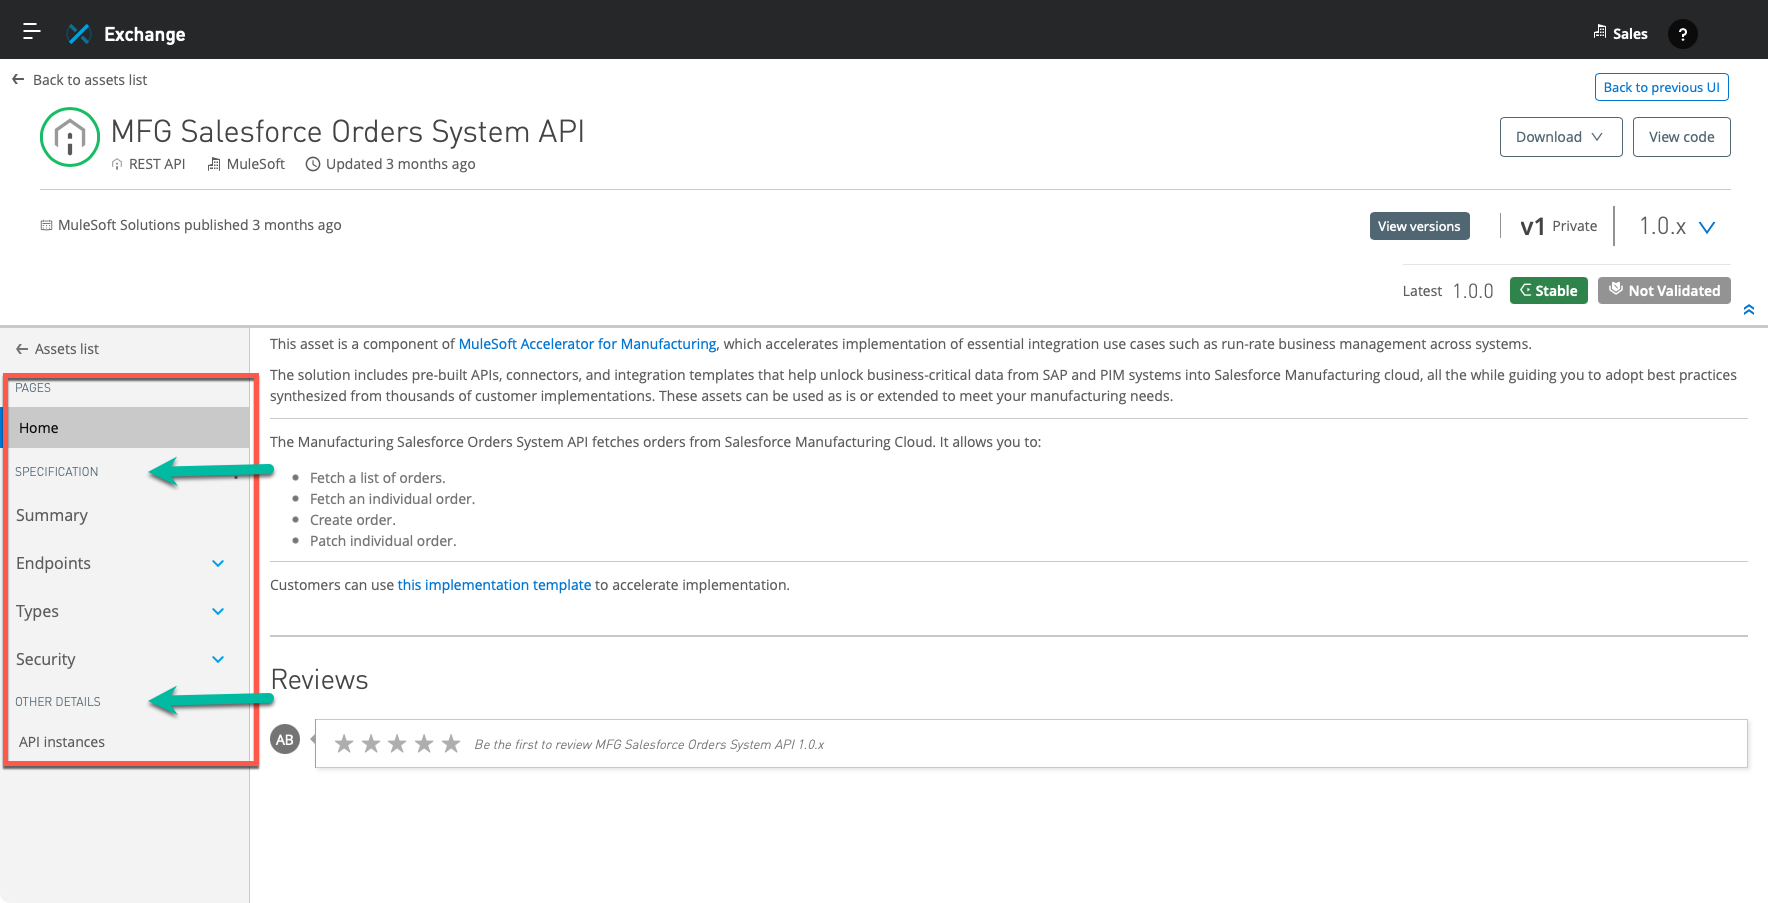
Task: Click the View code button
Action: click(x=1681, y=137)
